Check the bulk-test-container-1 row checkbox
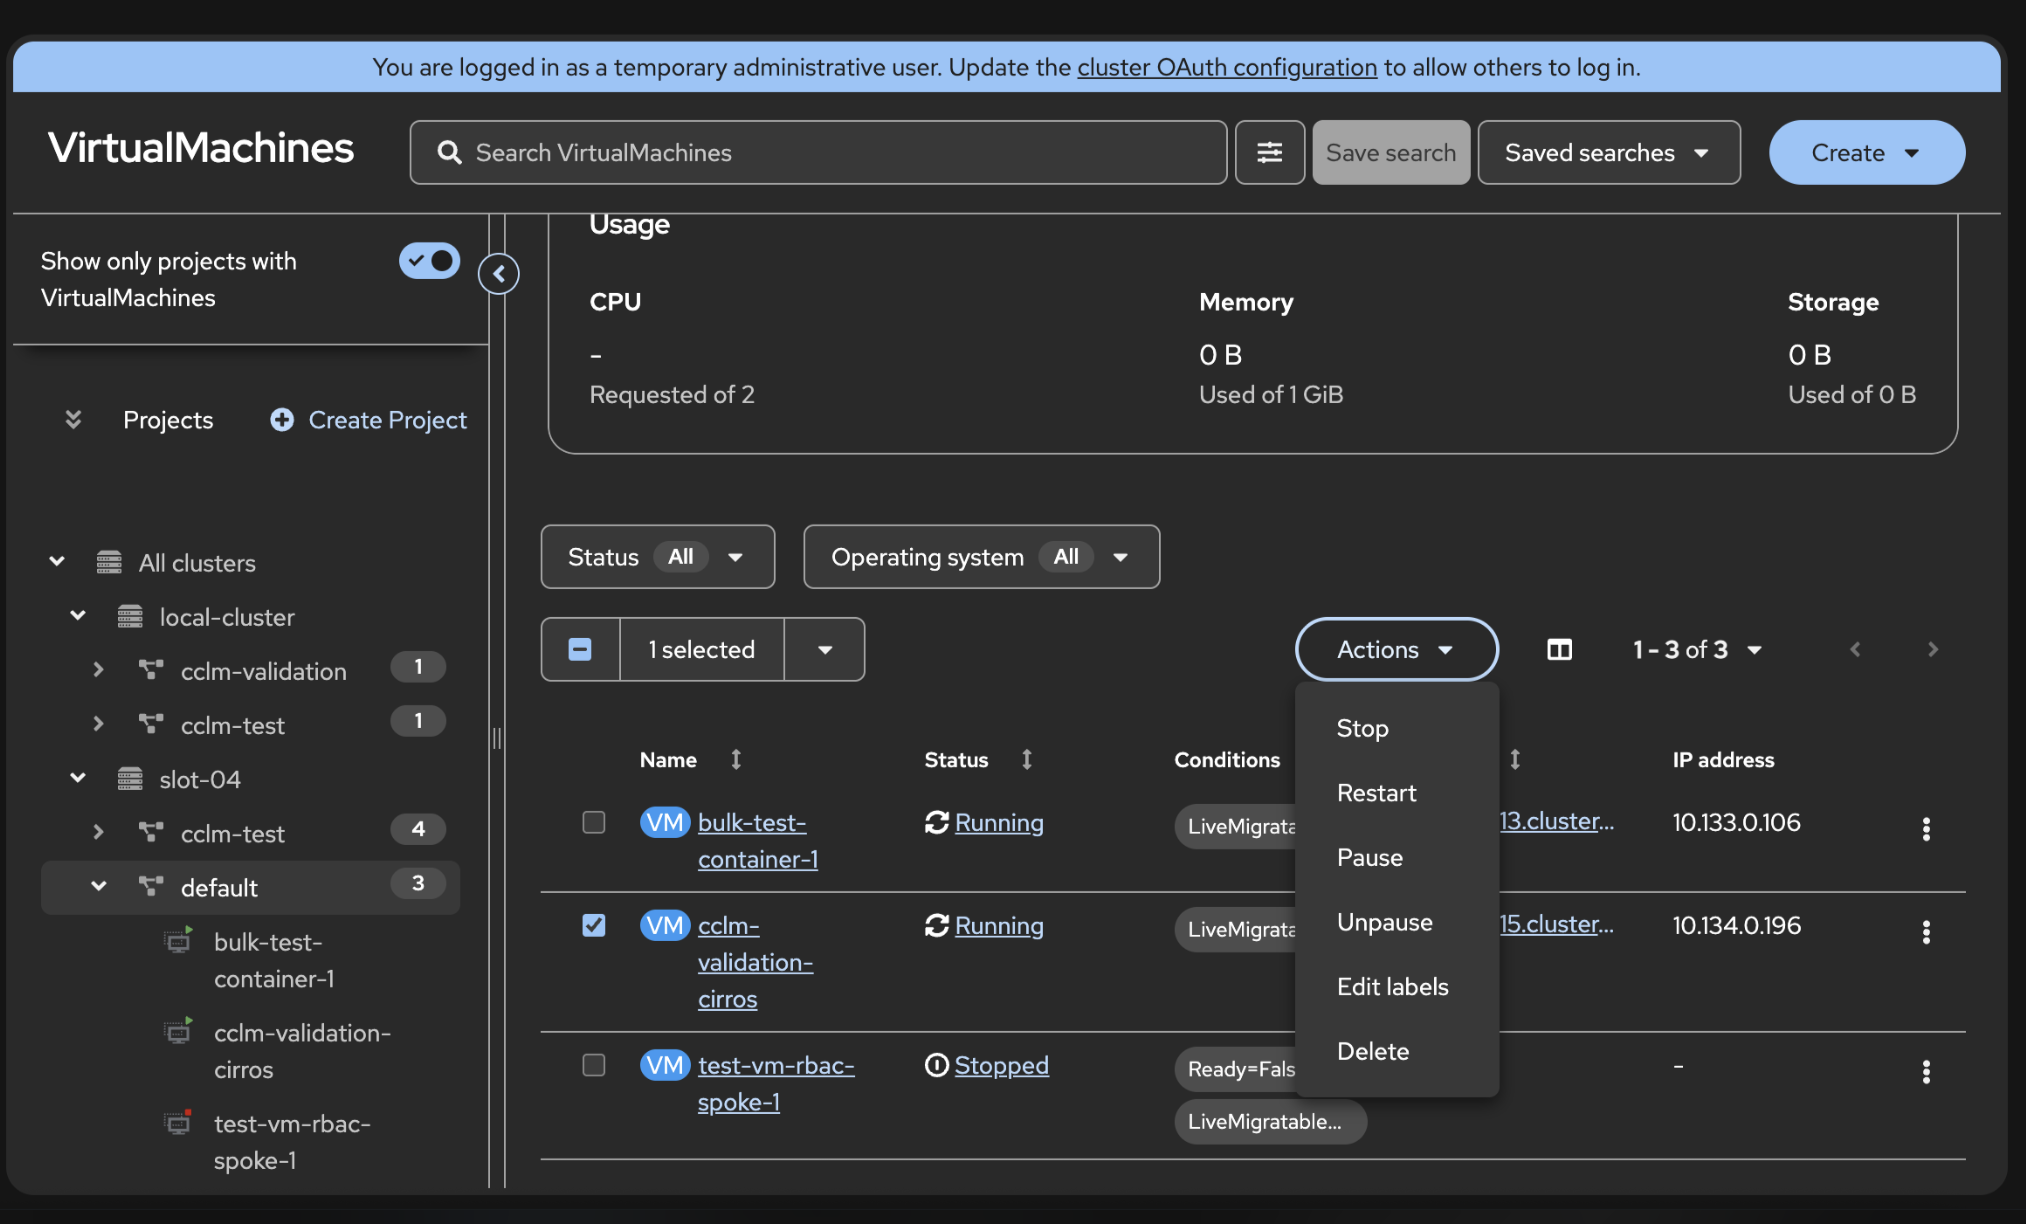Screen dimensions: 2026x1224 (594, 822)
